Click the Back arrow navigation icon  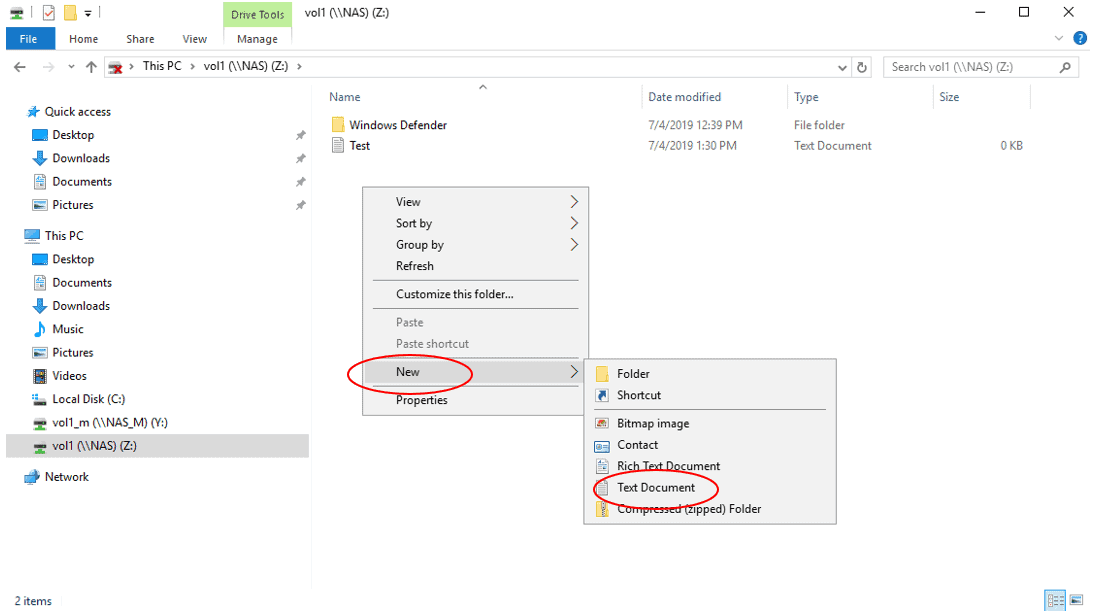coord(19,67)
